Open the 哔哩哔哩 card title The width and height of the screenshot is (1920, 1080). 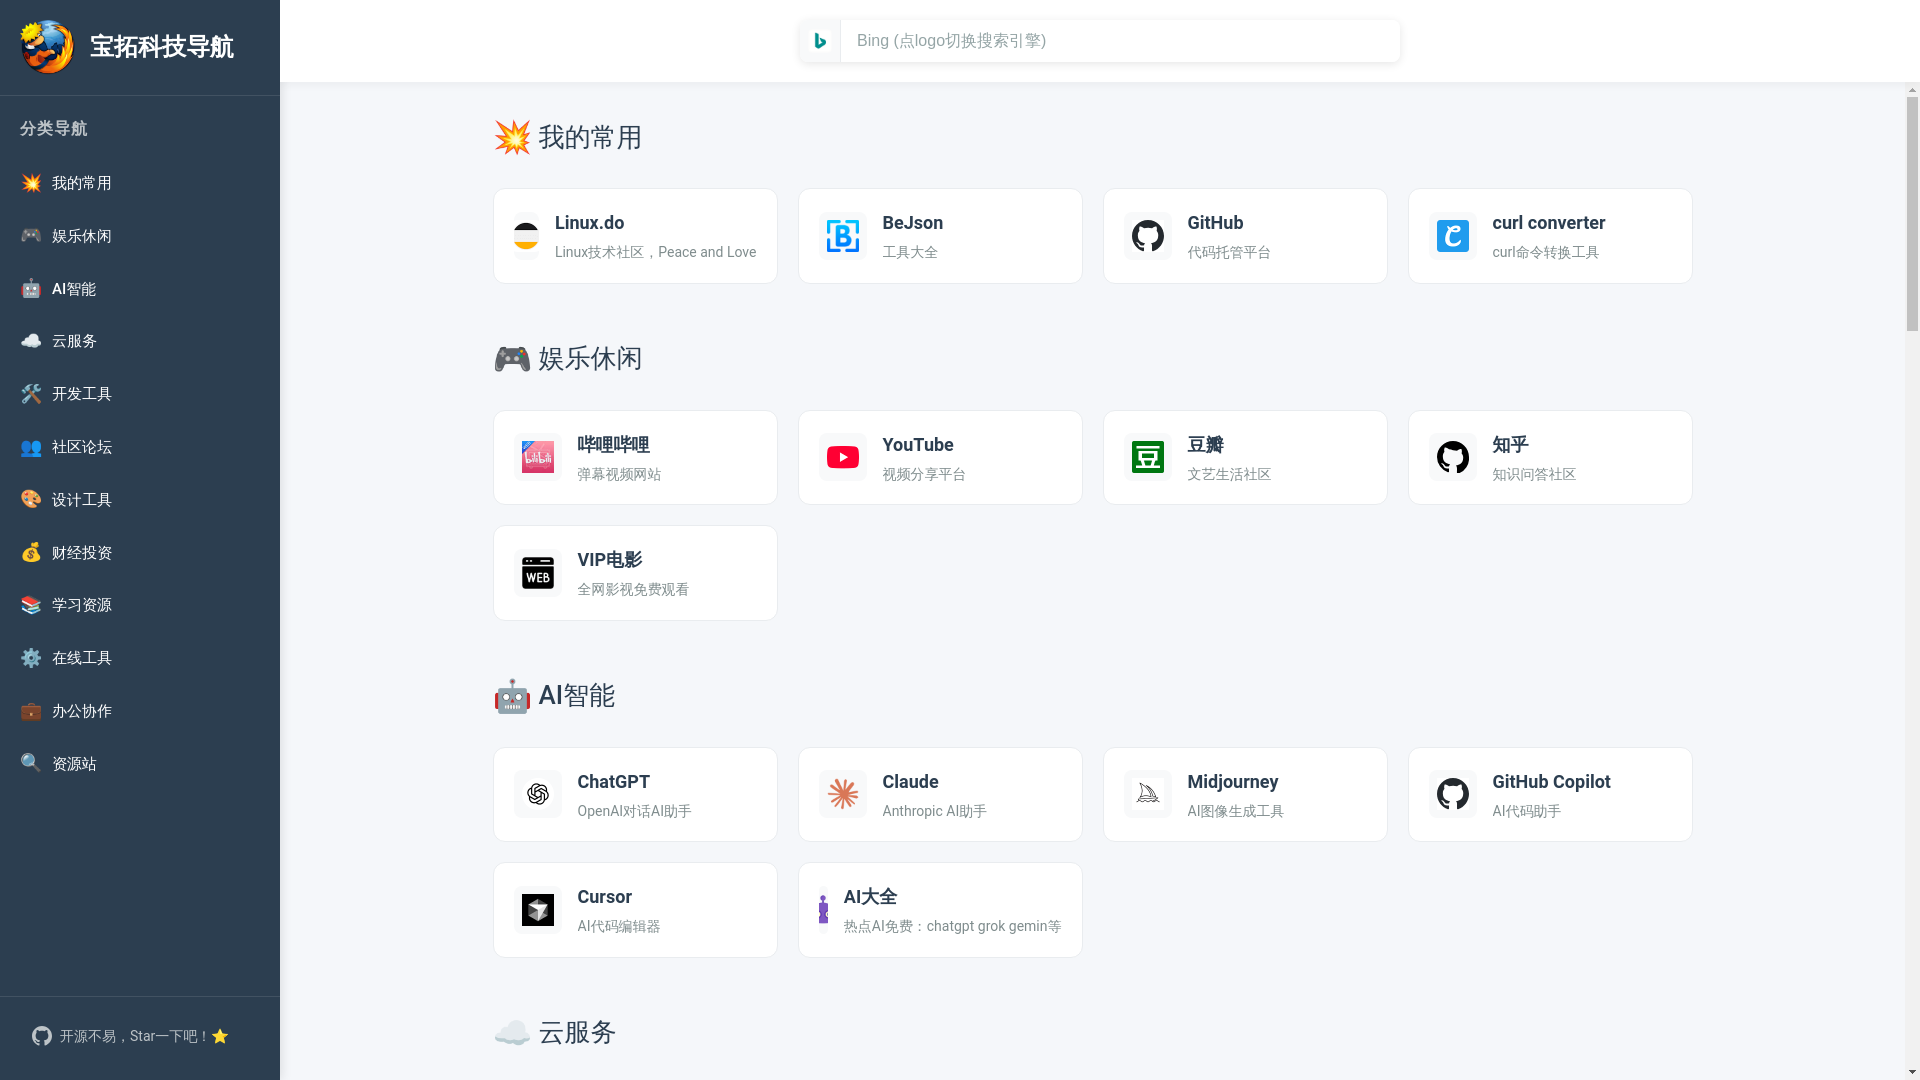click(613, 445)
